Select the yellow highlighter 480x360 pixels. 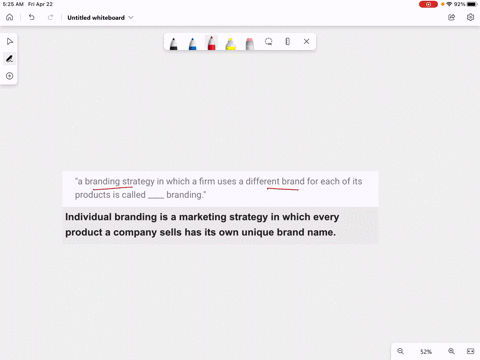click(231, 43)
